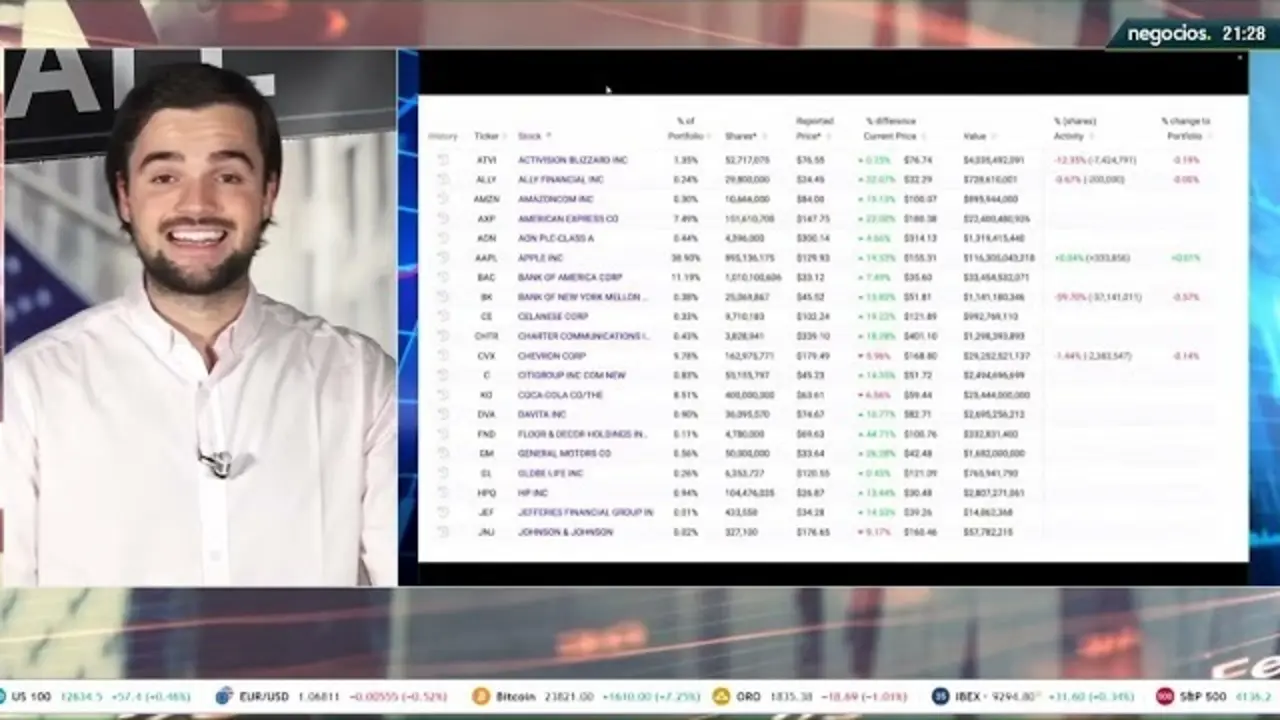The width and height of the screenshot is (1280, 720).
Task: Click the Bitcoin icon in the ticker bar
Action: 480,696
